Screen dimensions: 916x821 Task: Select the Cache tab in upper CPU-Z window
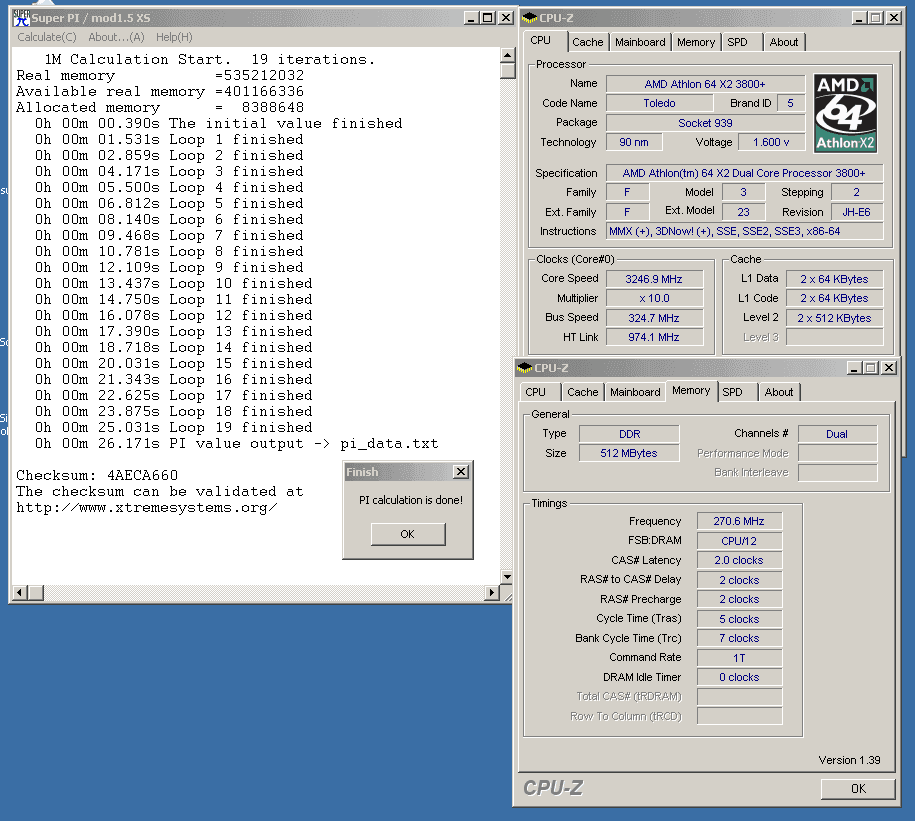click(x=588, y=42)
